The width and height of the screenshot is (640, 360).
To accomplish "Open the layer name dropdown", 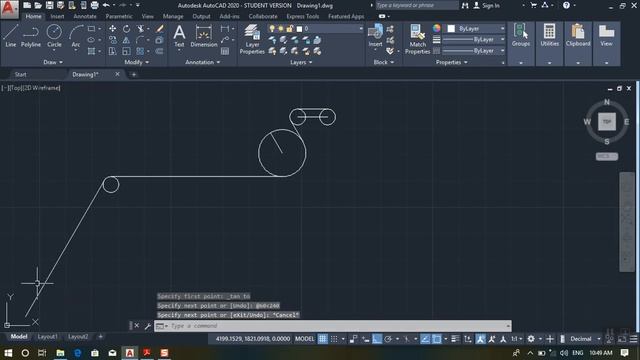I will pos(316,29).
